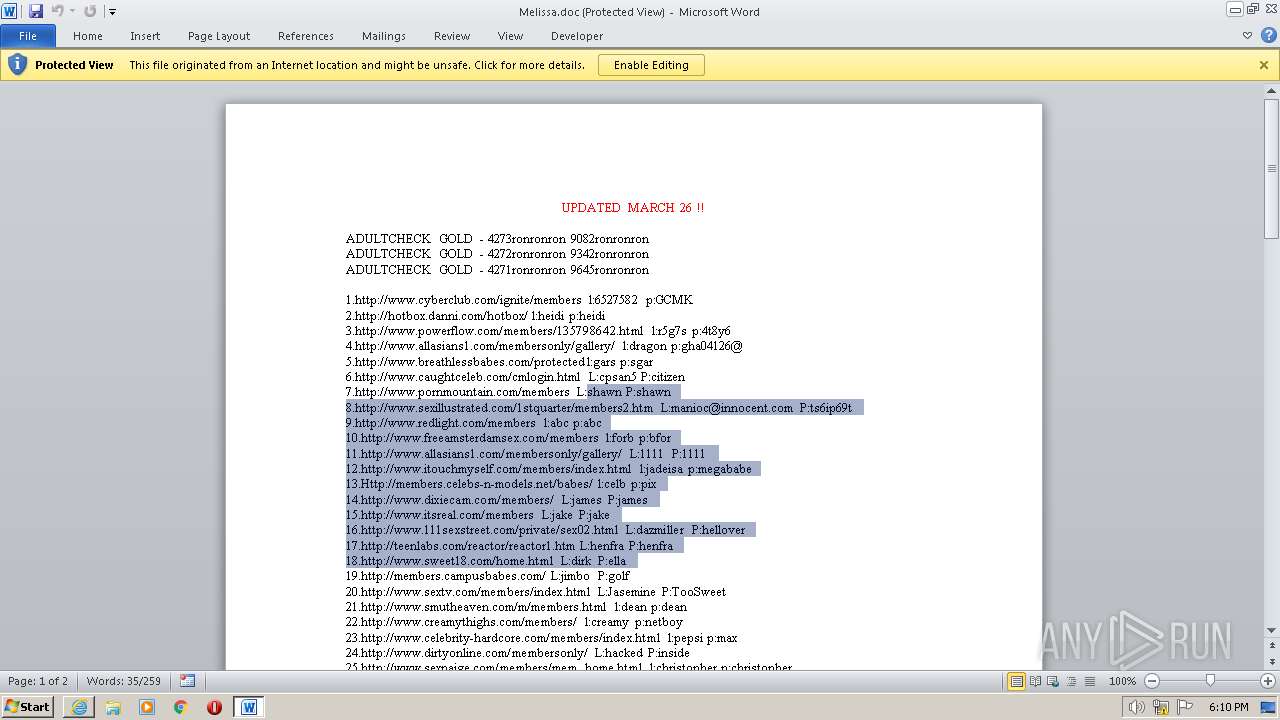Click the network tray icon
The width and height of the screenshot is (1280, 720).
click(x=1161, y=707)
